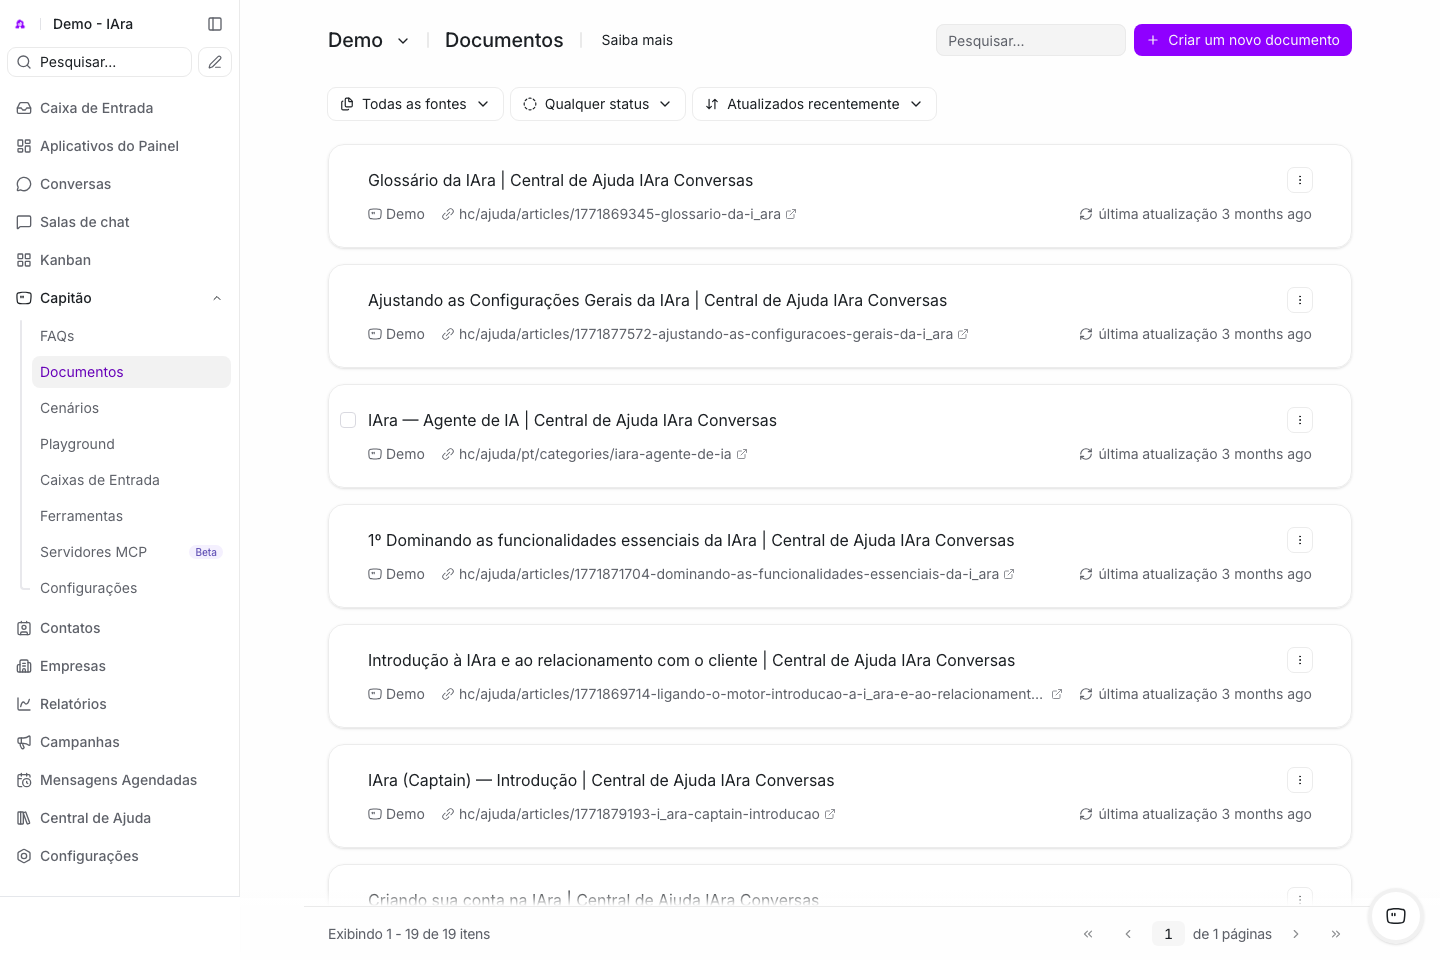
Task: Follow the Saiba mais link
Action: point(637,40)
